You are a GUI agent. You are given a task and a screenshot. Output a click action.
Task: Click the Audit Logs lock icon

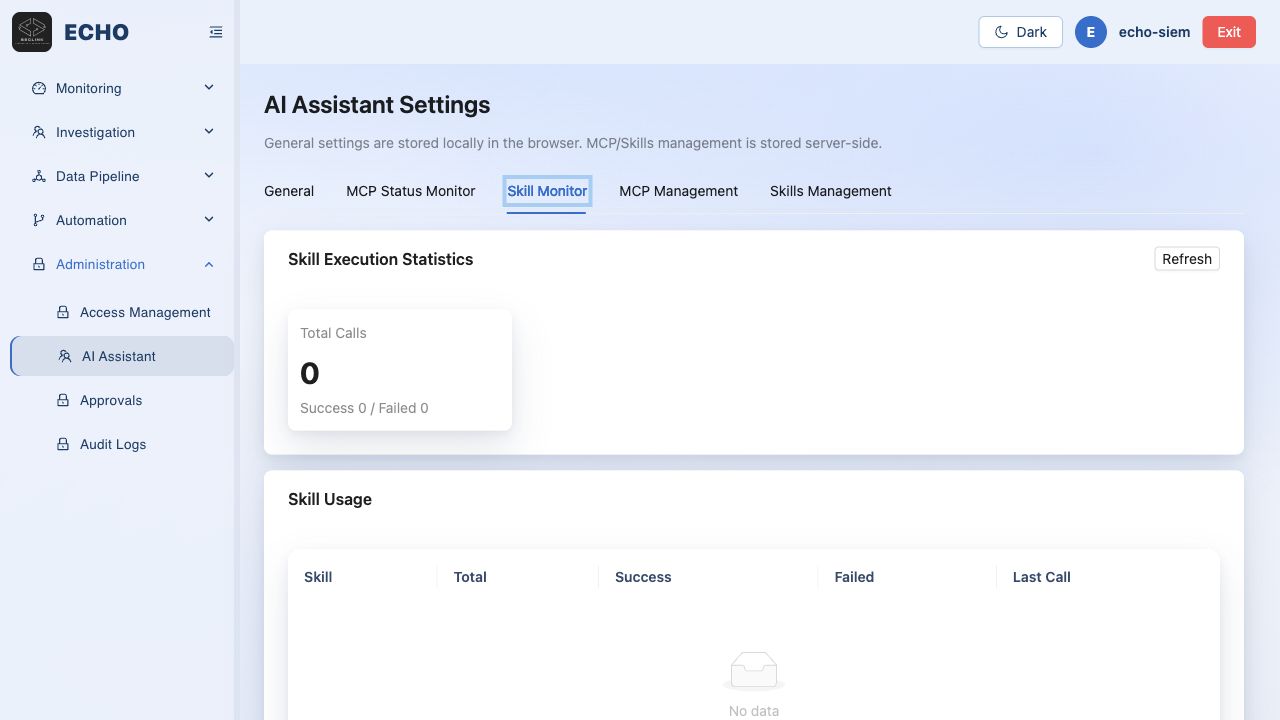point(63,444)
